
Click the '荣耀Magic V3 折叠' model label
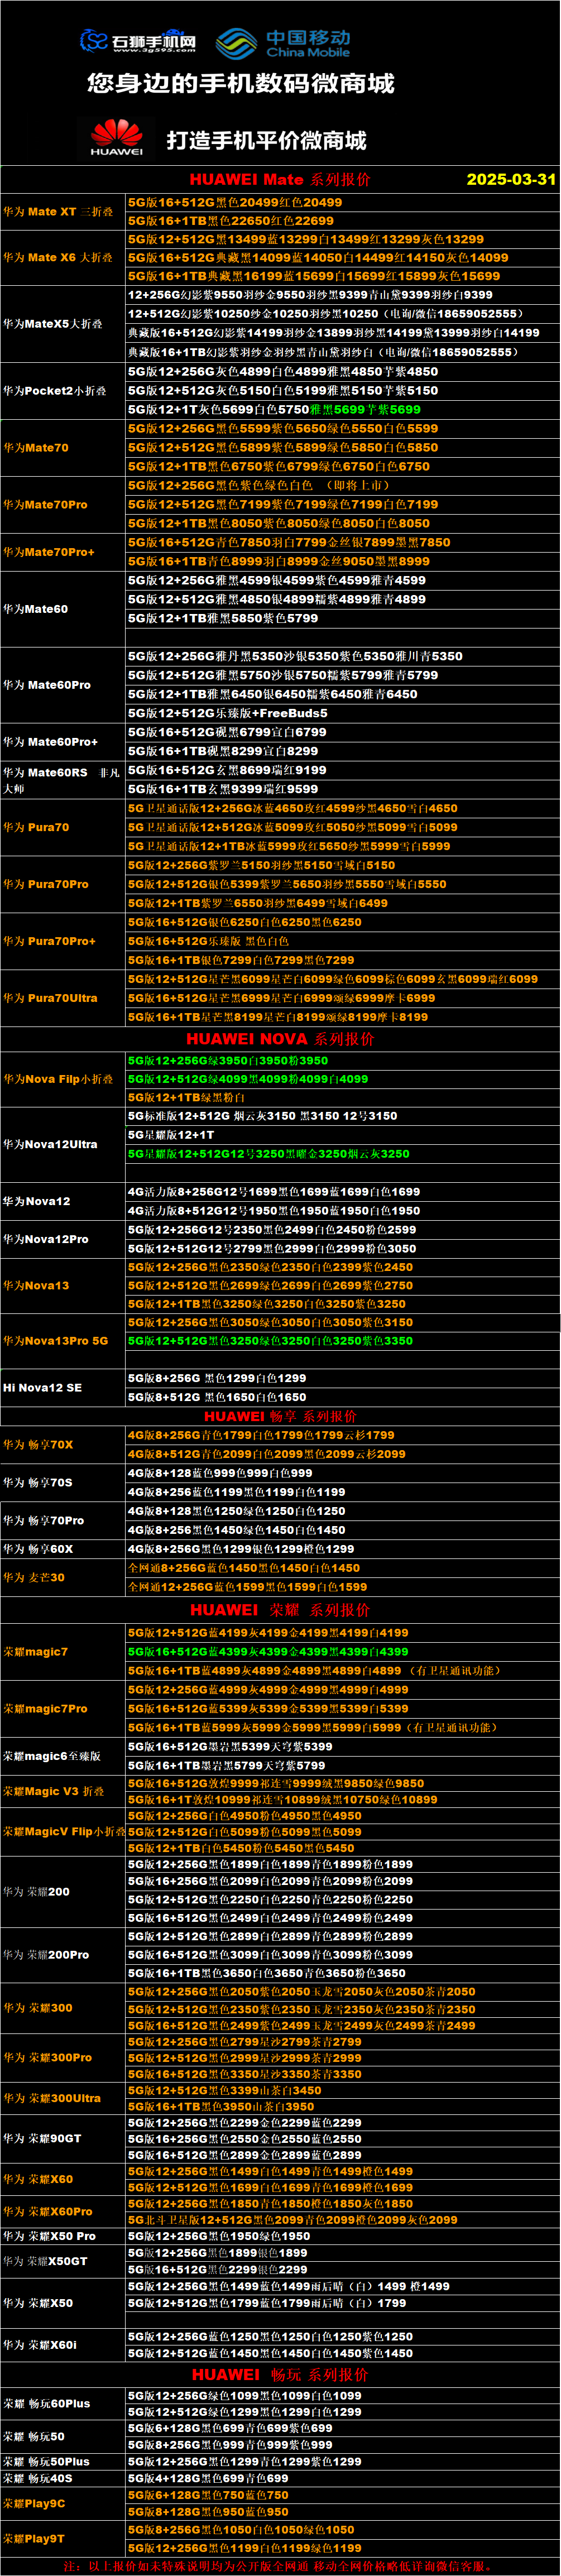tap(54, 1791)
